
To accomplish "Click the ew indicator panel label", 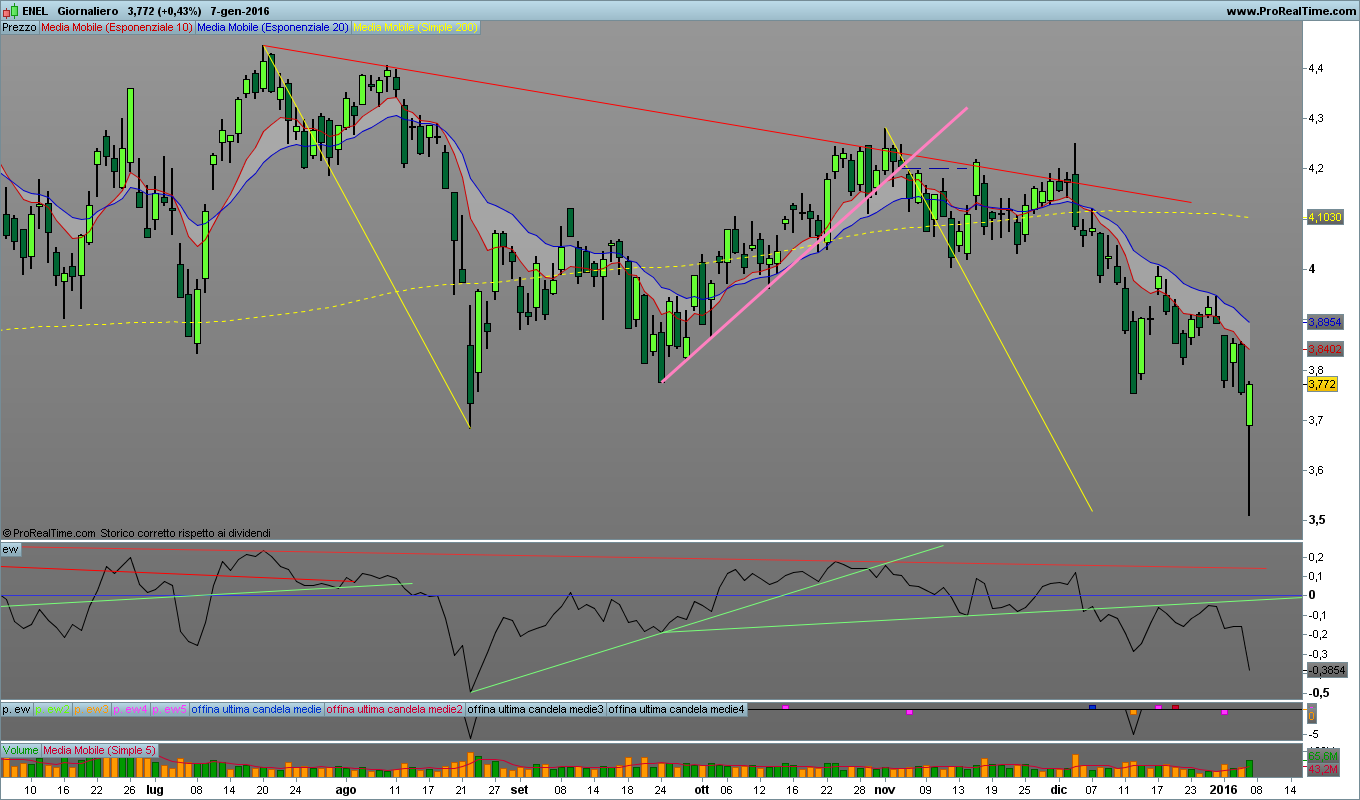I will tap(11, 550).
